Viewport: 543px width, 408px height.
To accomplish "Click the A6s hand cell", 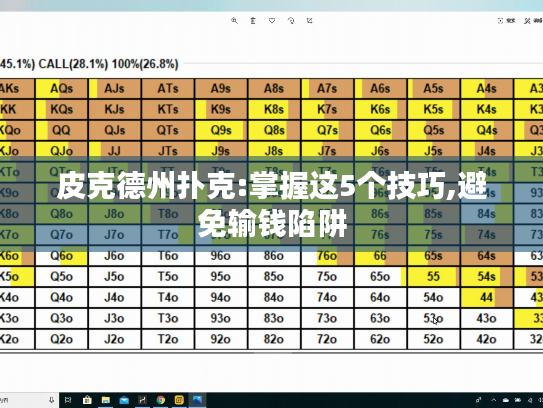I will [381, 89].
